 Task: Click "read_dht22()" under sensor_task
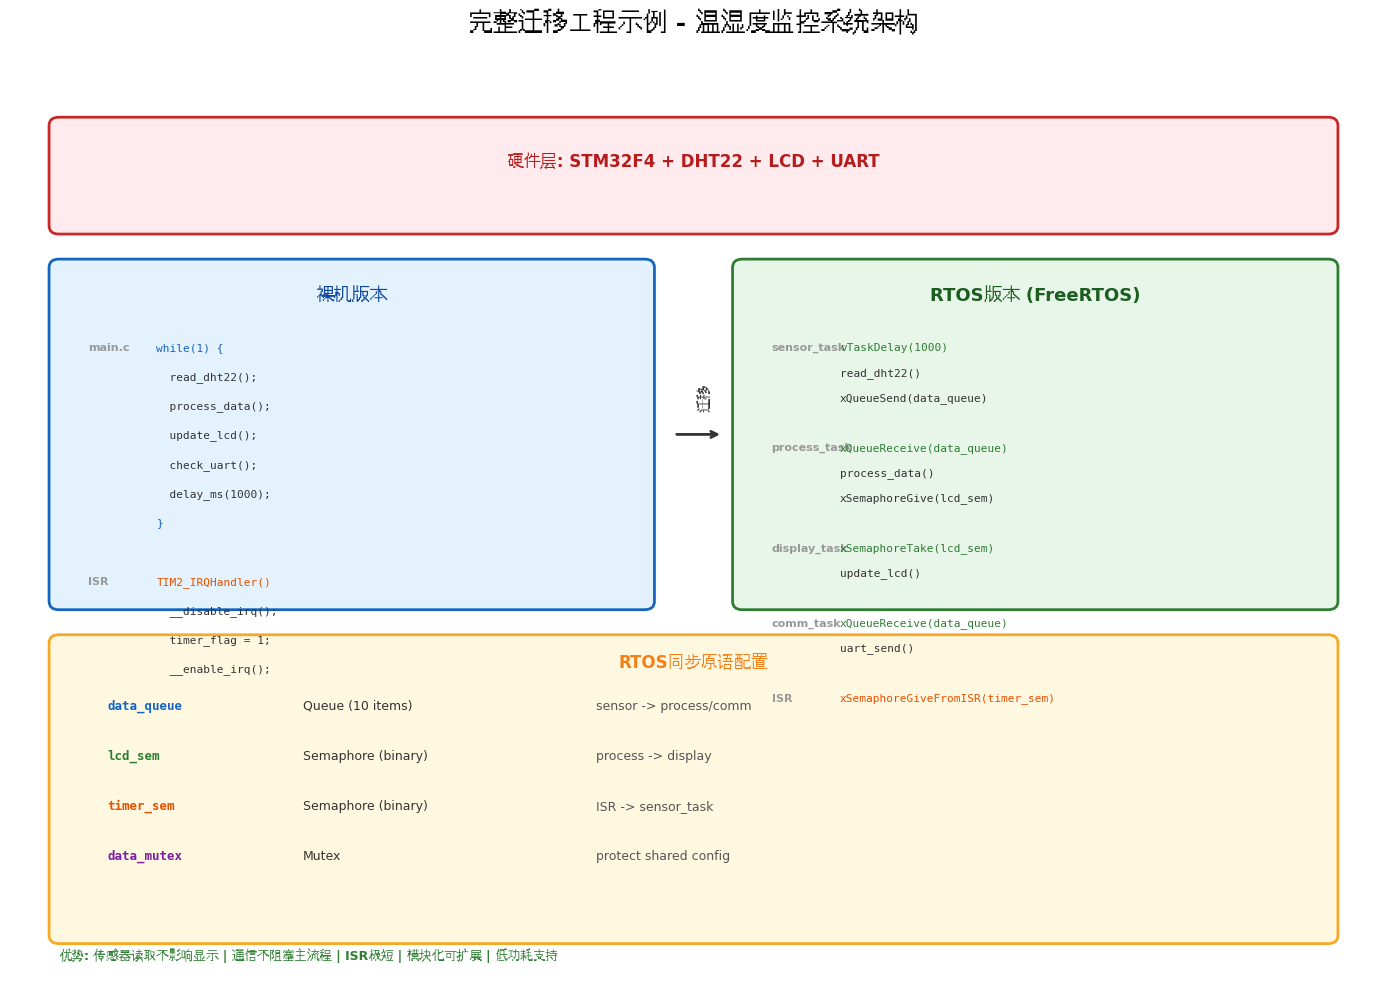point(880,373)
